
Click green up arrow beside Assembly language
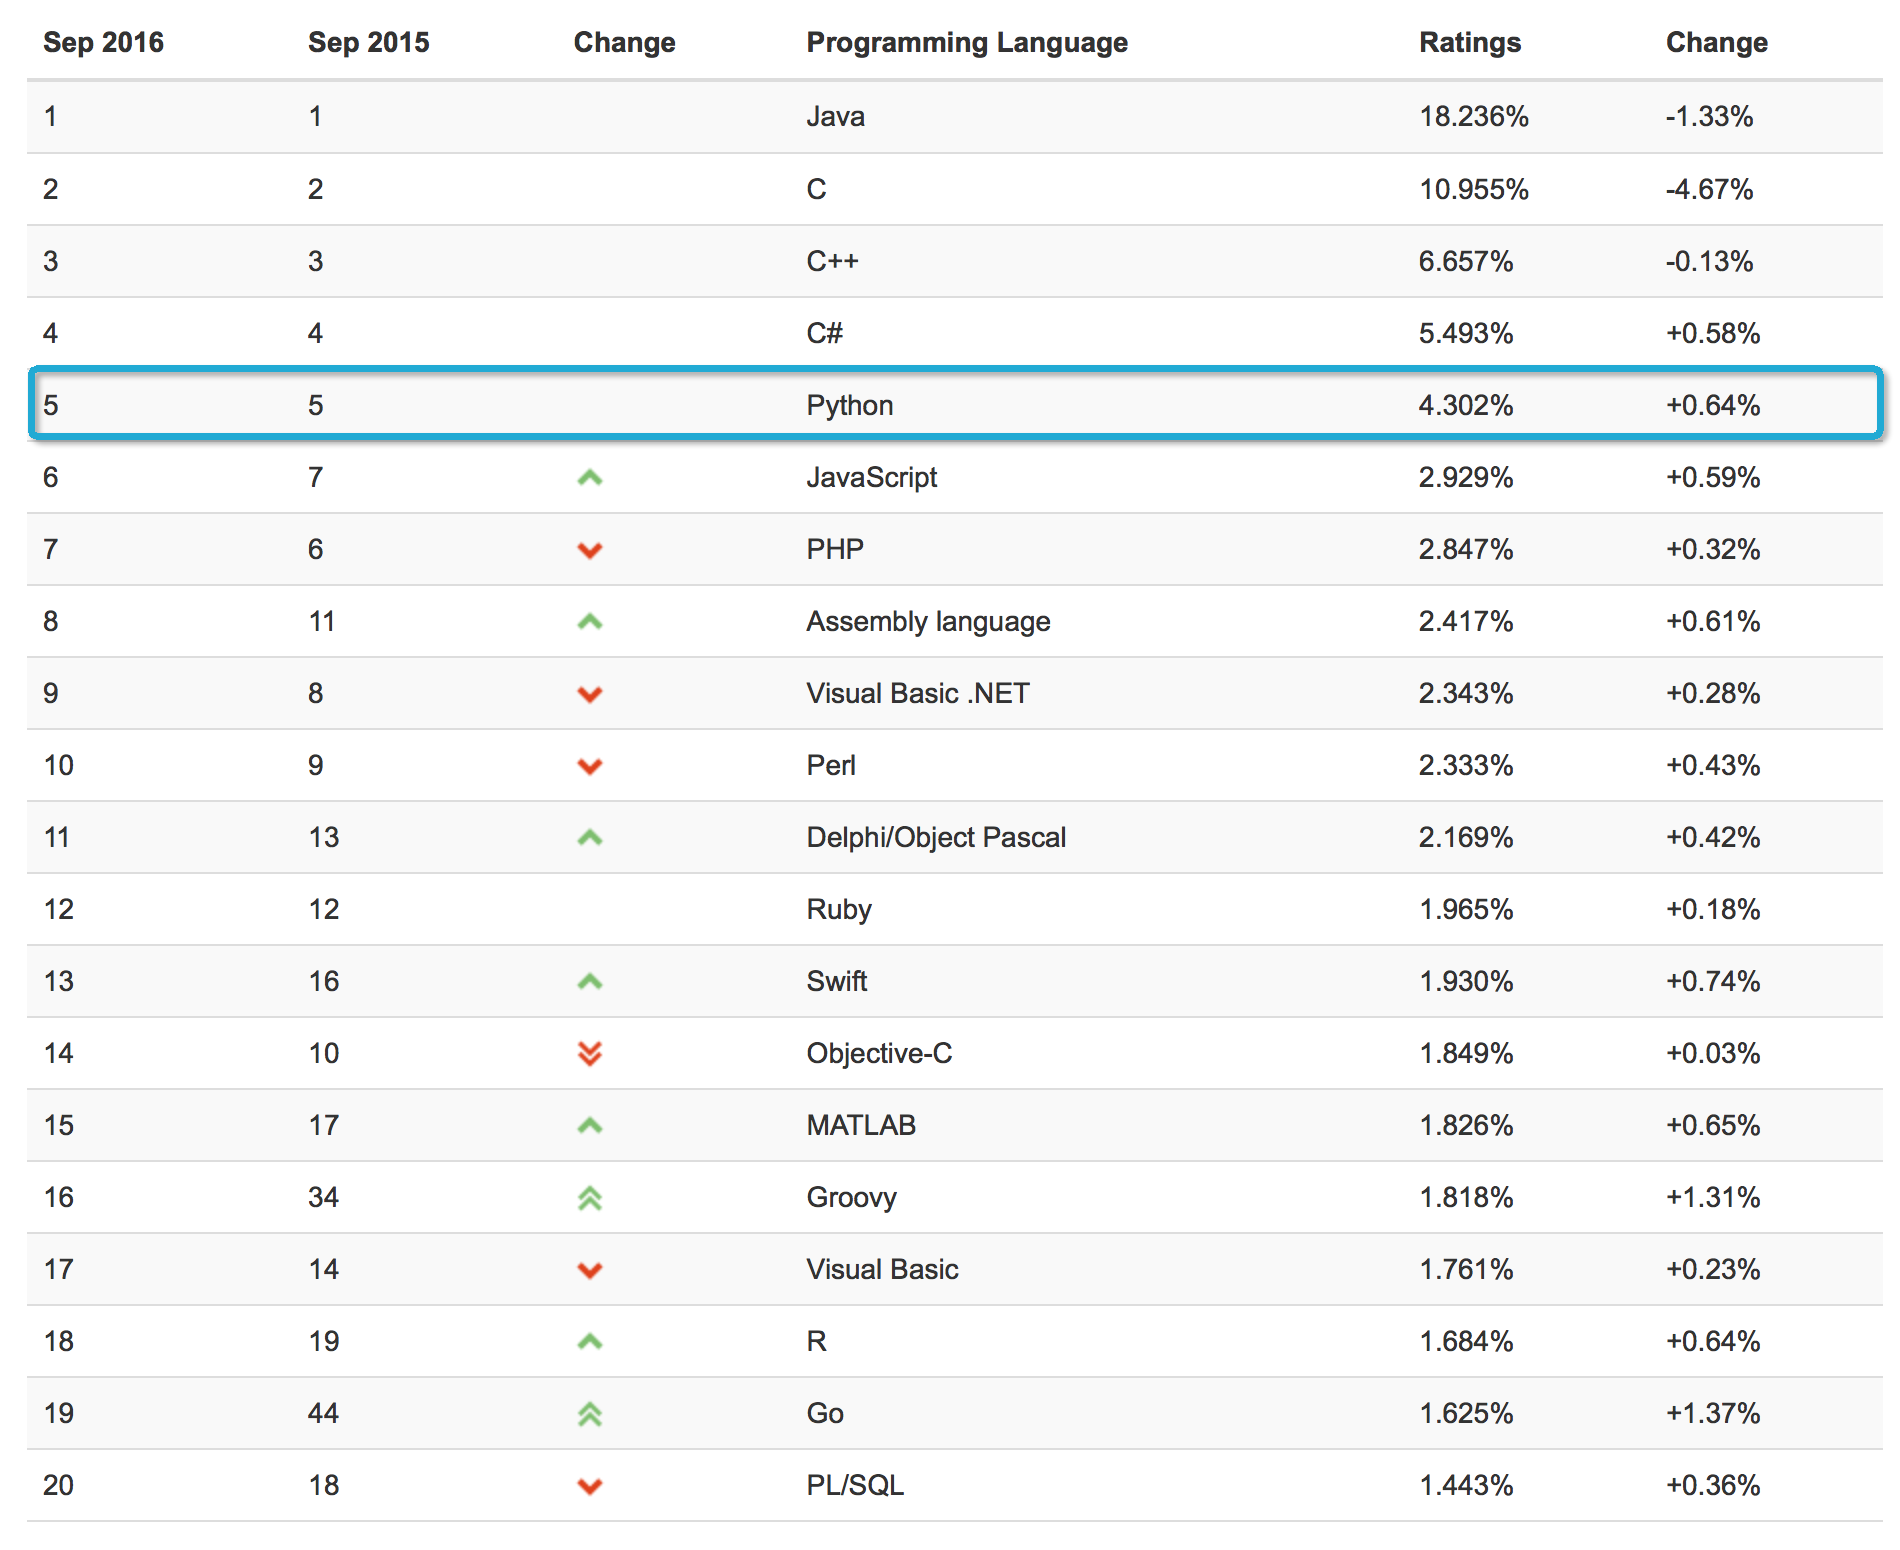coord(590,622)
